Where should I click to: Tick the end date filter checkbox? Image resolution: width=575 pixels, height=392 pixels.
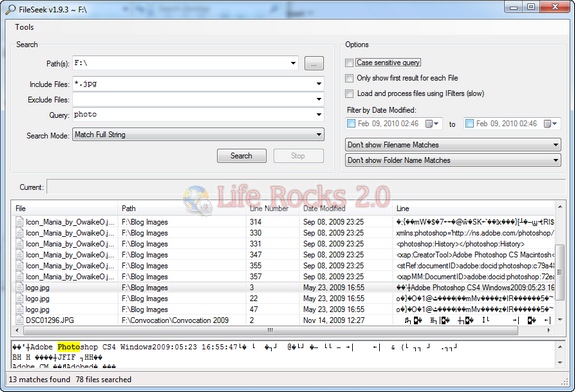coord(469,124)
